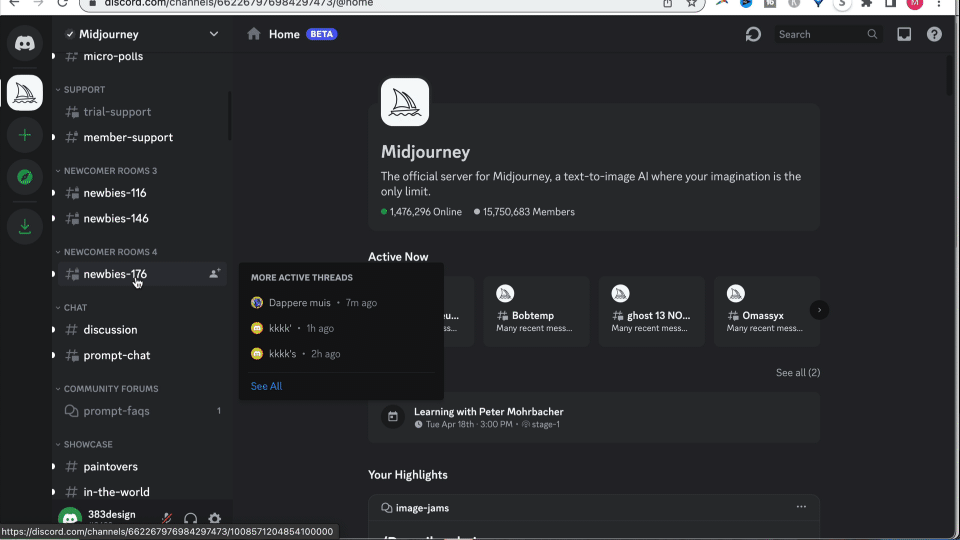Screen dimensions: 960x540
Task: Toggle the muted microphone icon
Action: [x=167, y=519]
